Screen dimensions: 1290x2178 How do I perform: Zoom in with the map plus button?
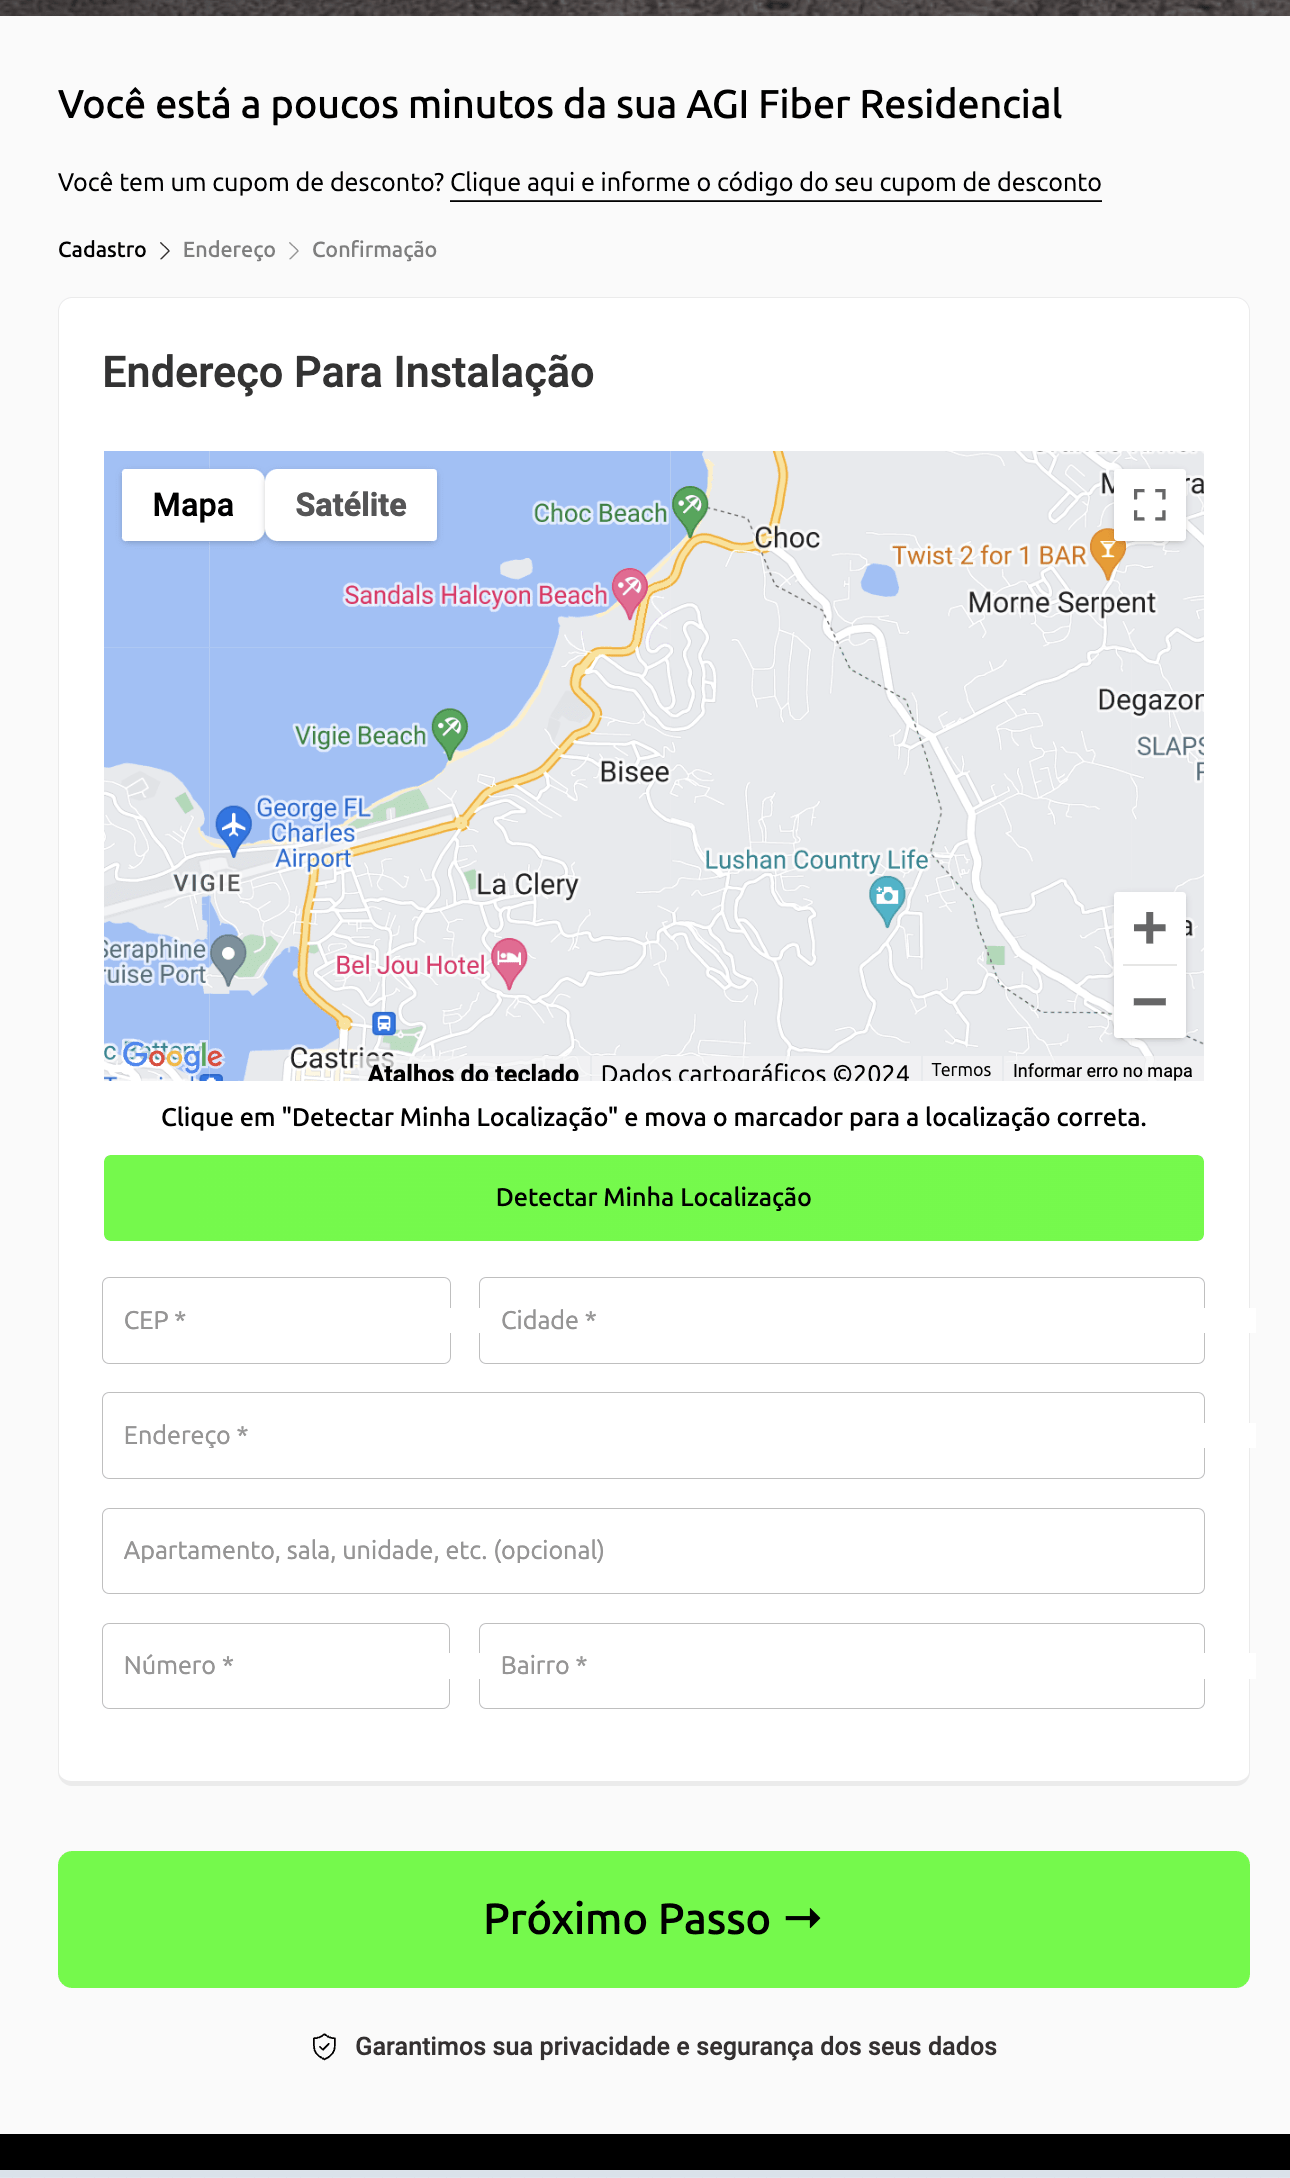(1149, 928)
